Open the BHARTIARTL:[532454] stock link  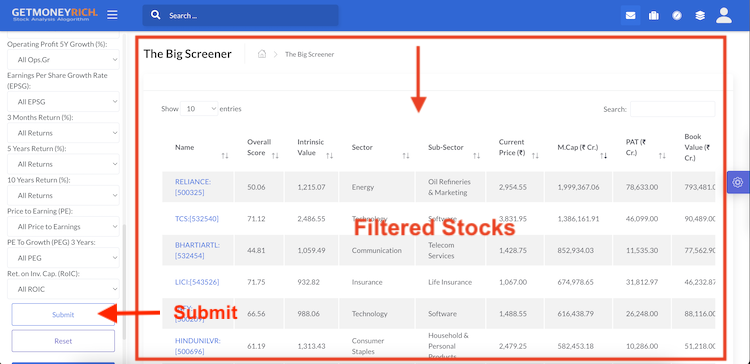(198, 250)
